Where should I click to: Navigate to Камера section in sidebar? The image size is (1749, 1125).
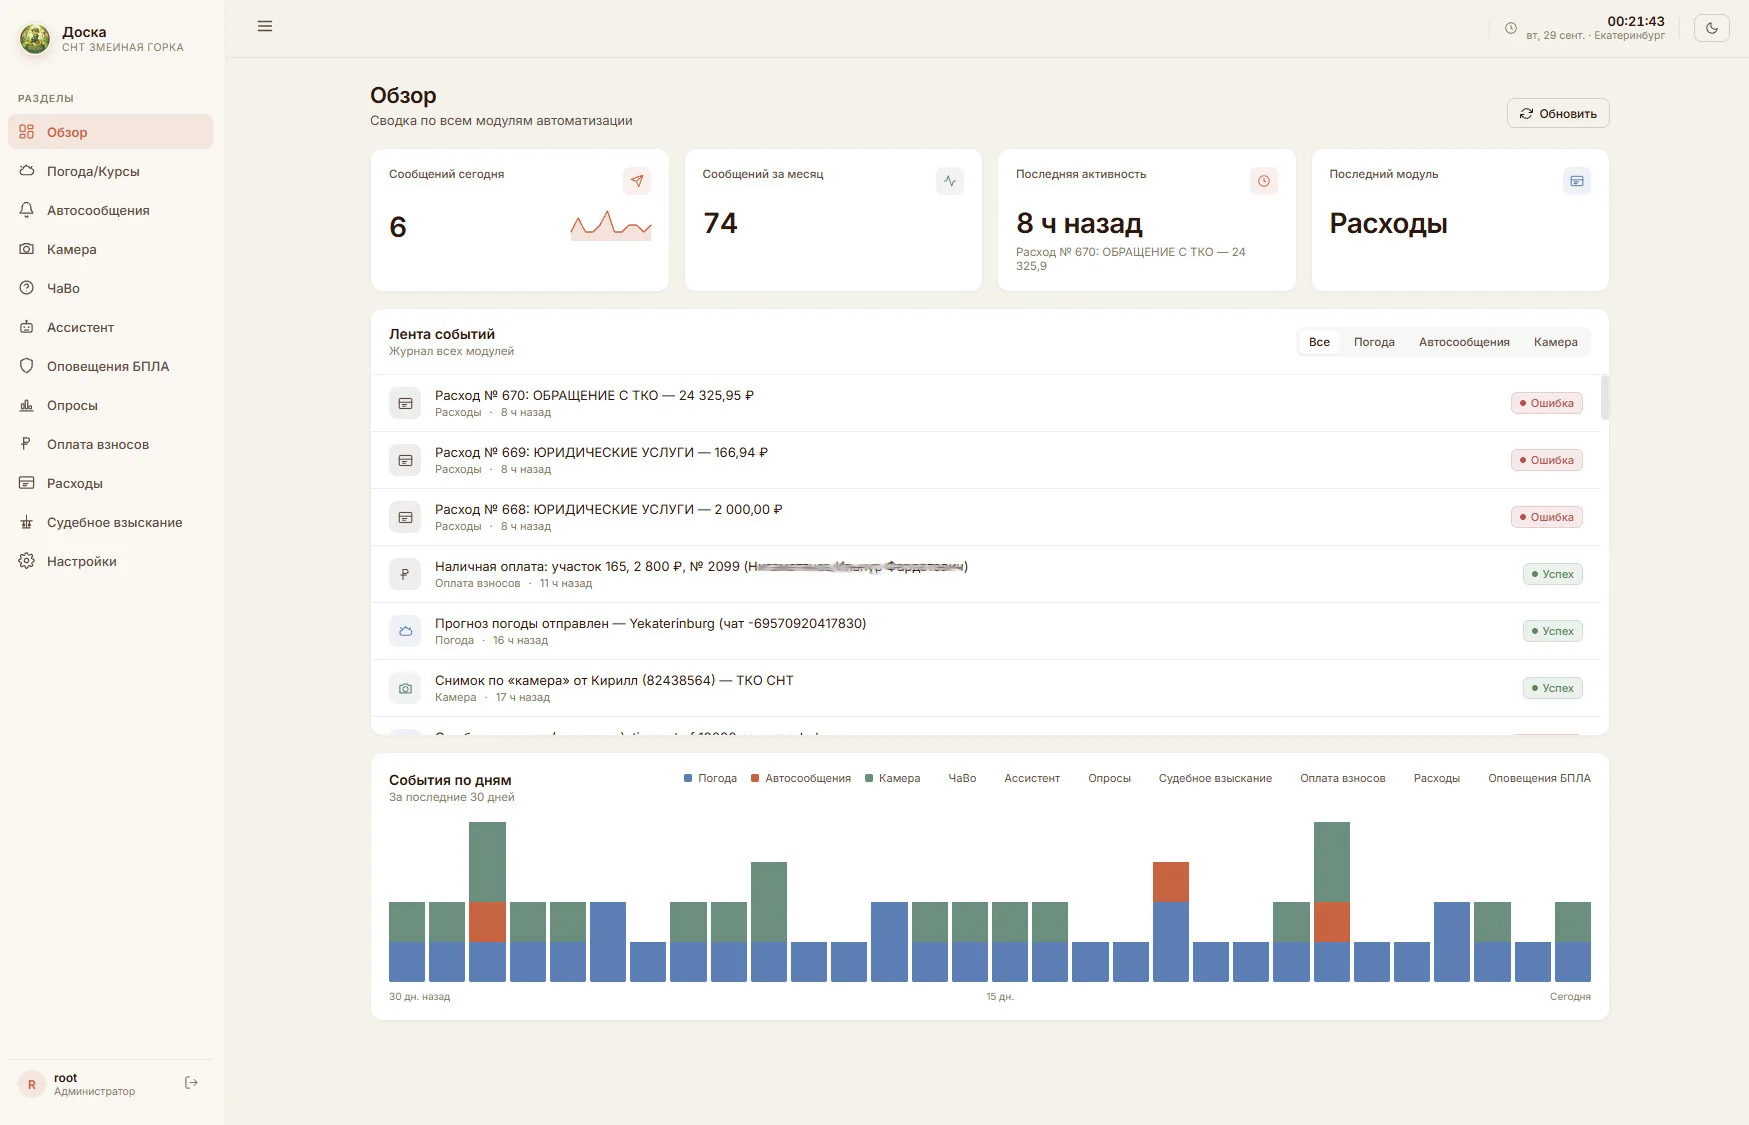110,249
